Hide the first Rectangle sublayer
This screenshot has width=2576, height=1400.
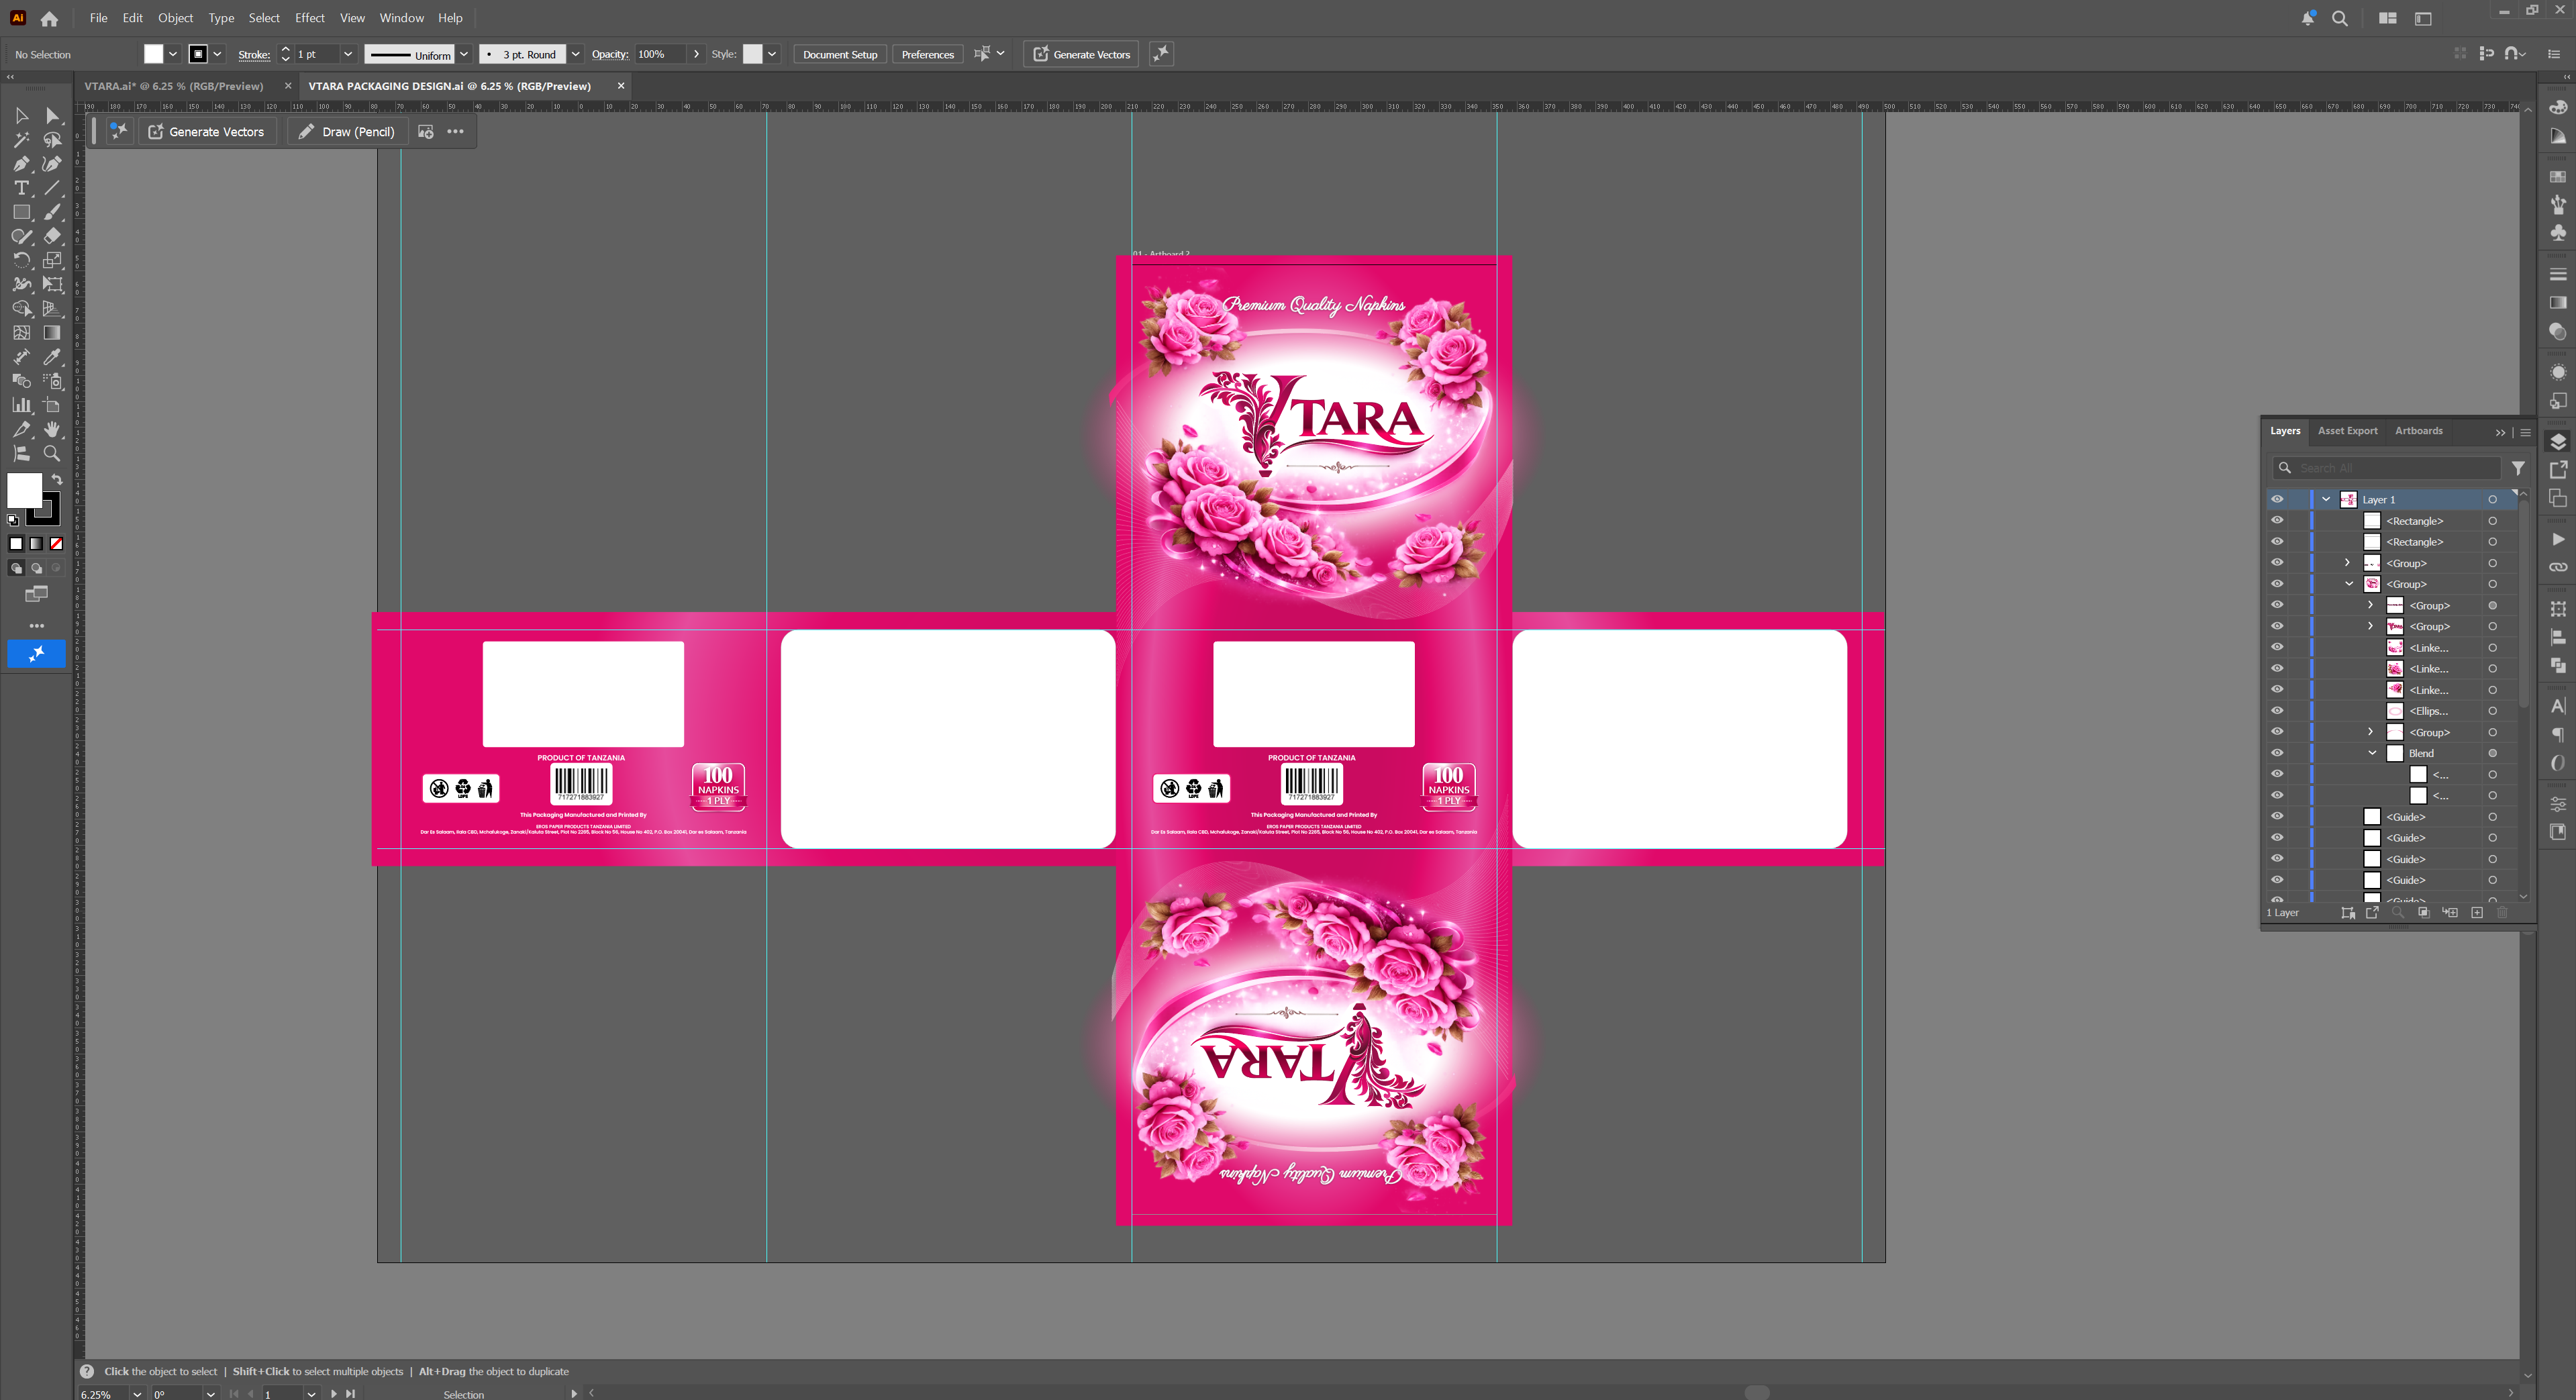(x=2277, y=520)
